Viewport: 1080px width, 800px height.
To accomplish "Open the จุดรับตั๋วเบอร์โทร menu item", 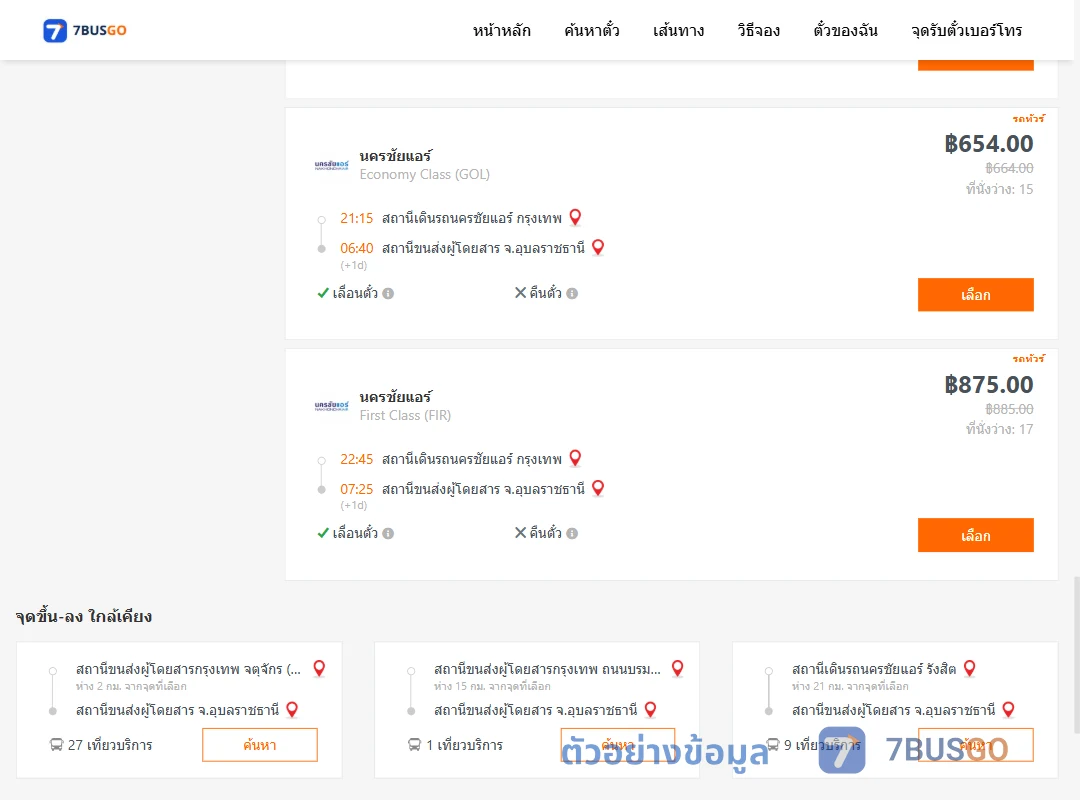I will click(966, 30).
